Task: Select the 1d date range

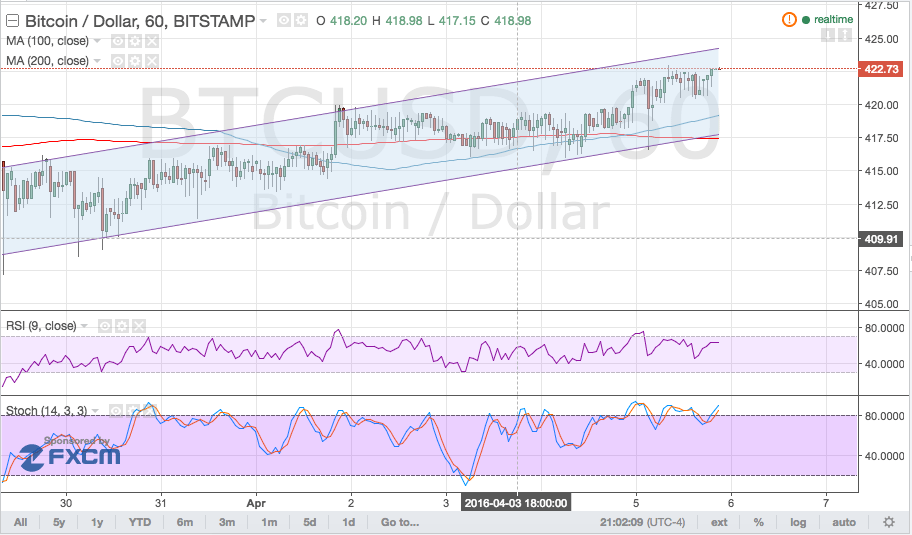Action: pos(348,522)
